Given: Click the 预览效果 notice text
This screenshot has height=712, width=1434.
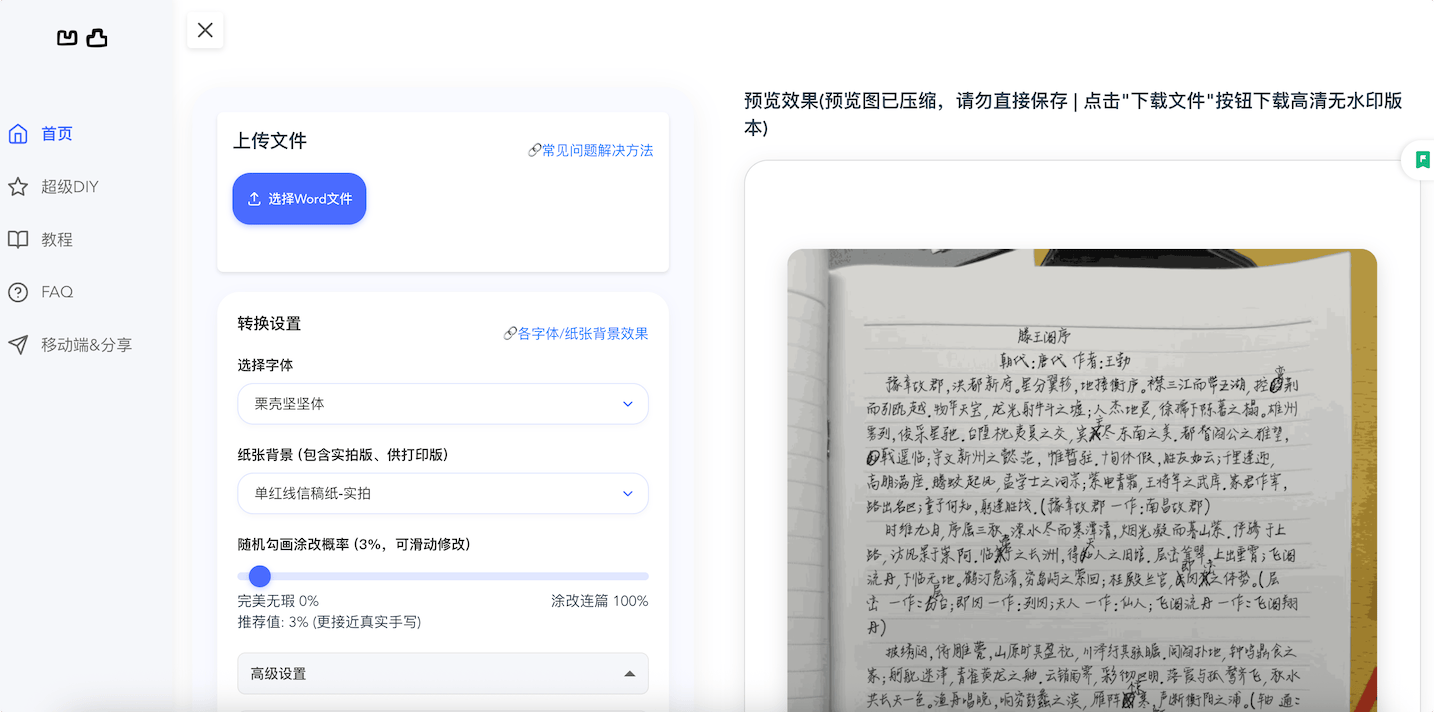Looking at the screenshot, I should 1073,114.
